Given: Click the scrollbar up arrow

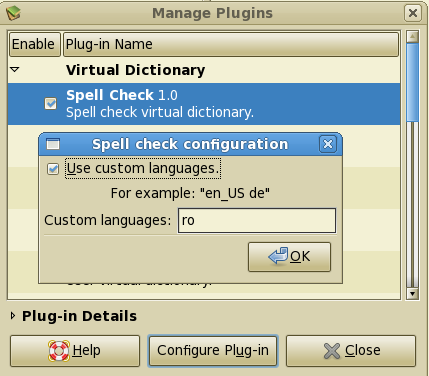Looking at the screenshot, I should [x=412, y=36].
